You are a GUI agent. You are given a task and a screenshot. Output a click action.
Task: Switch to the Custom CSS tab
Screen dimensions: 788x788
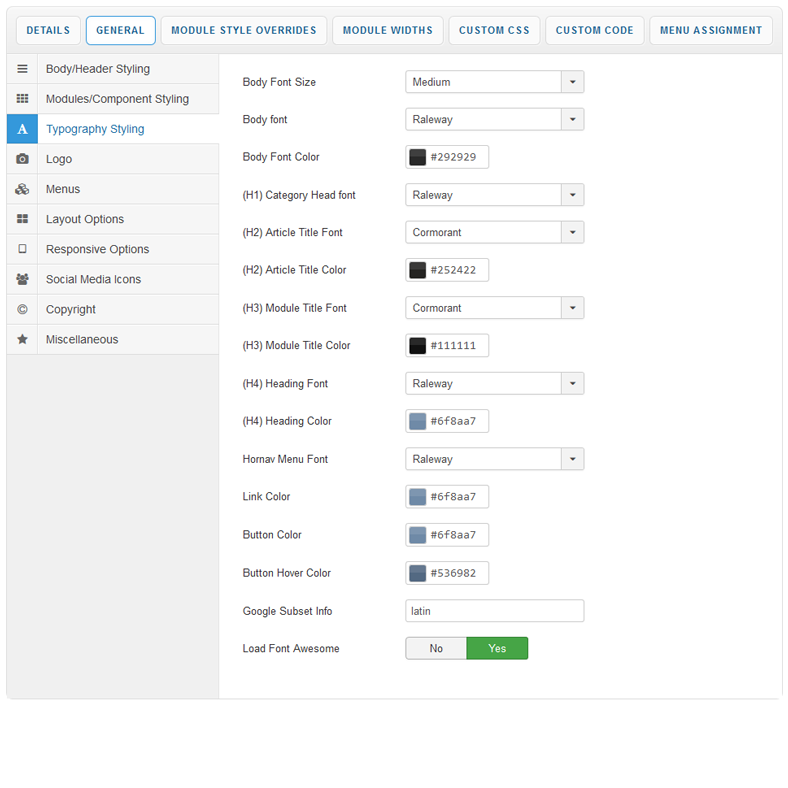494,30
